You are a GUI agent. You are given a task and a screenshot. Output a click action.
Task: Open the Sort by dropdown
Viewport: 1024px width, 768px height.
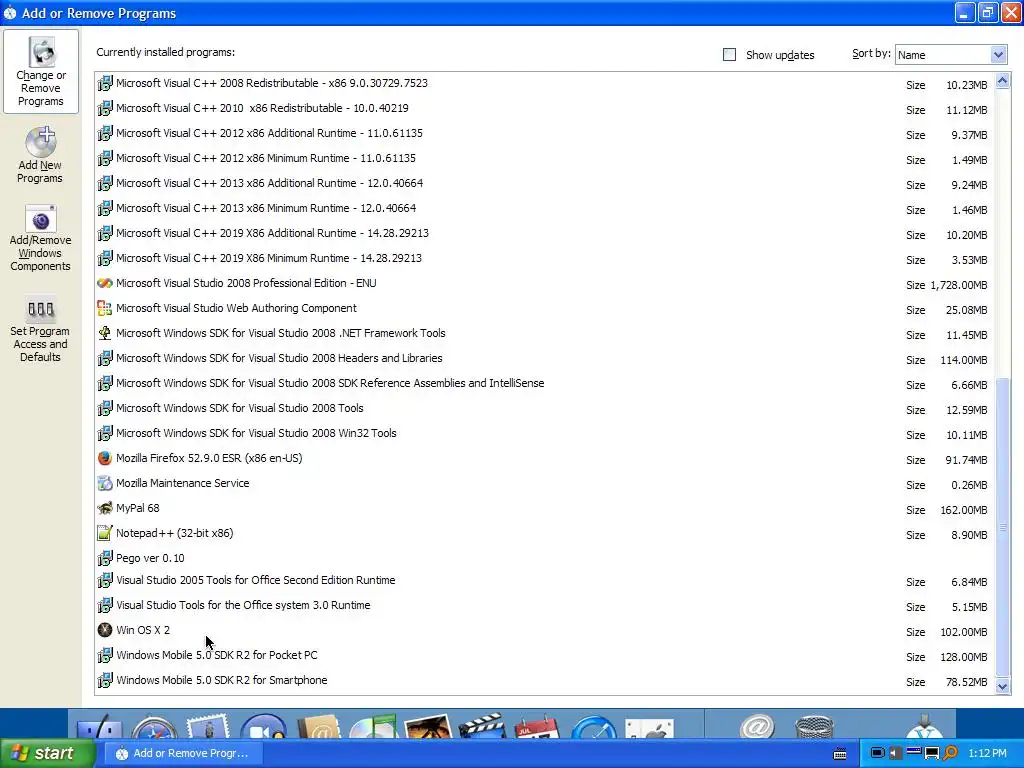coord(998,55)
